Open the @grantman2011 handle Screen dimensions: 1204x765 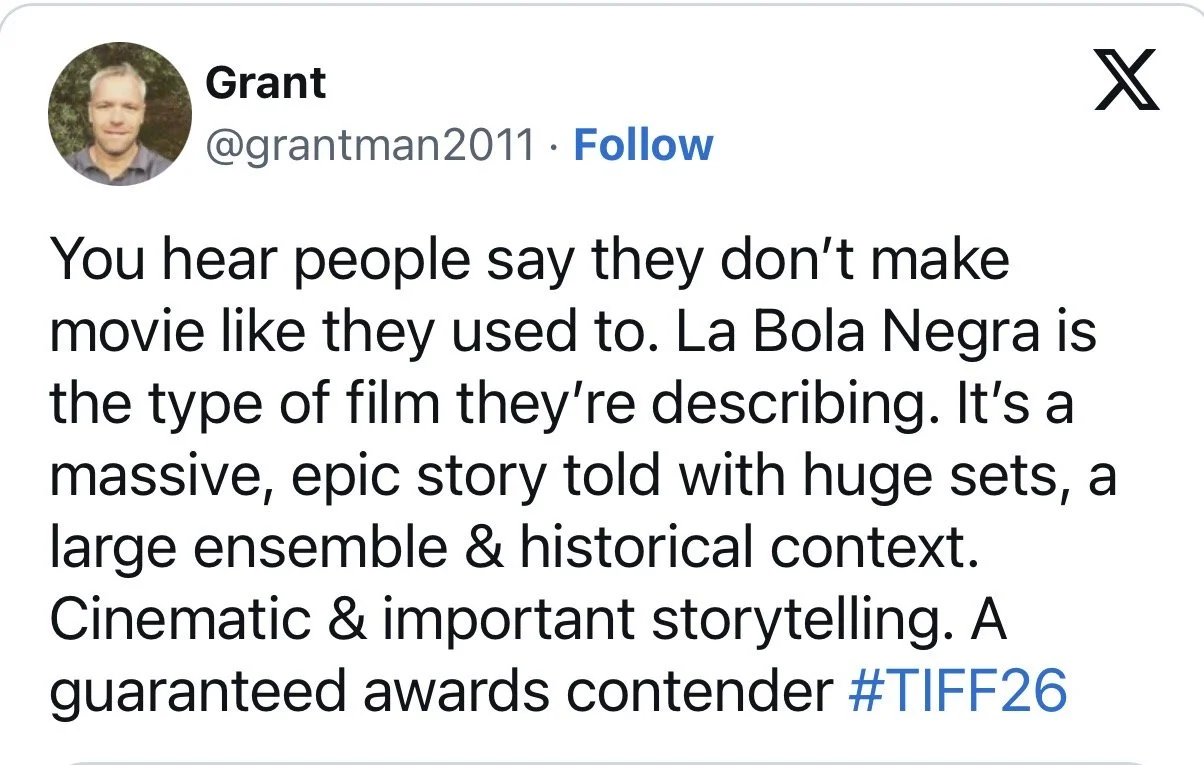[x=370, y=146]
